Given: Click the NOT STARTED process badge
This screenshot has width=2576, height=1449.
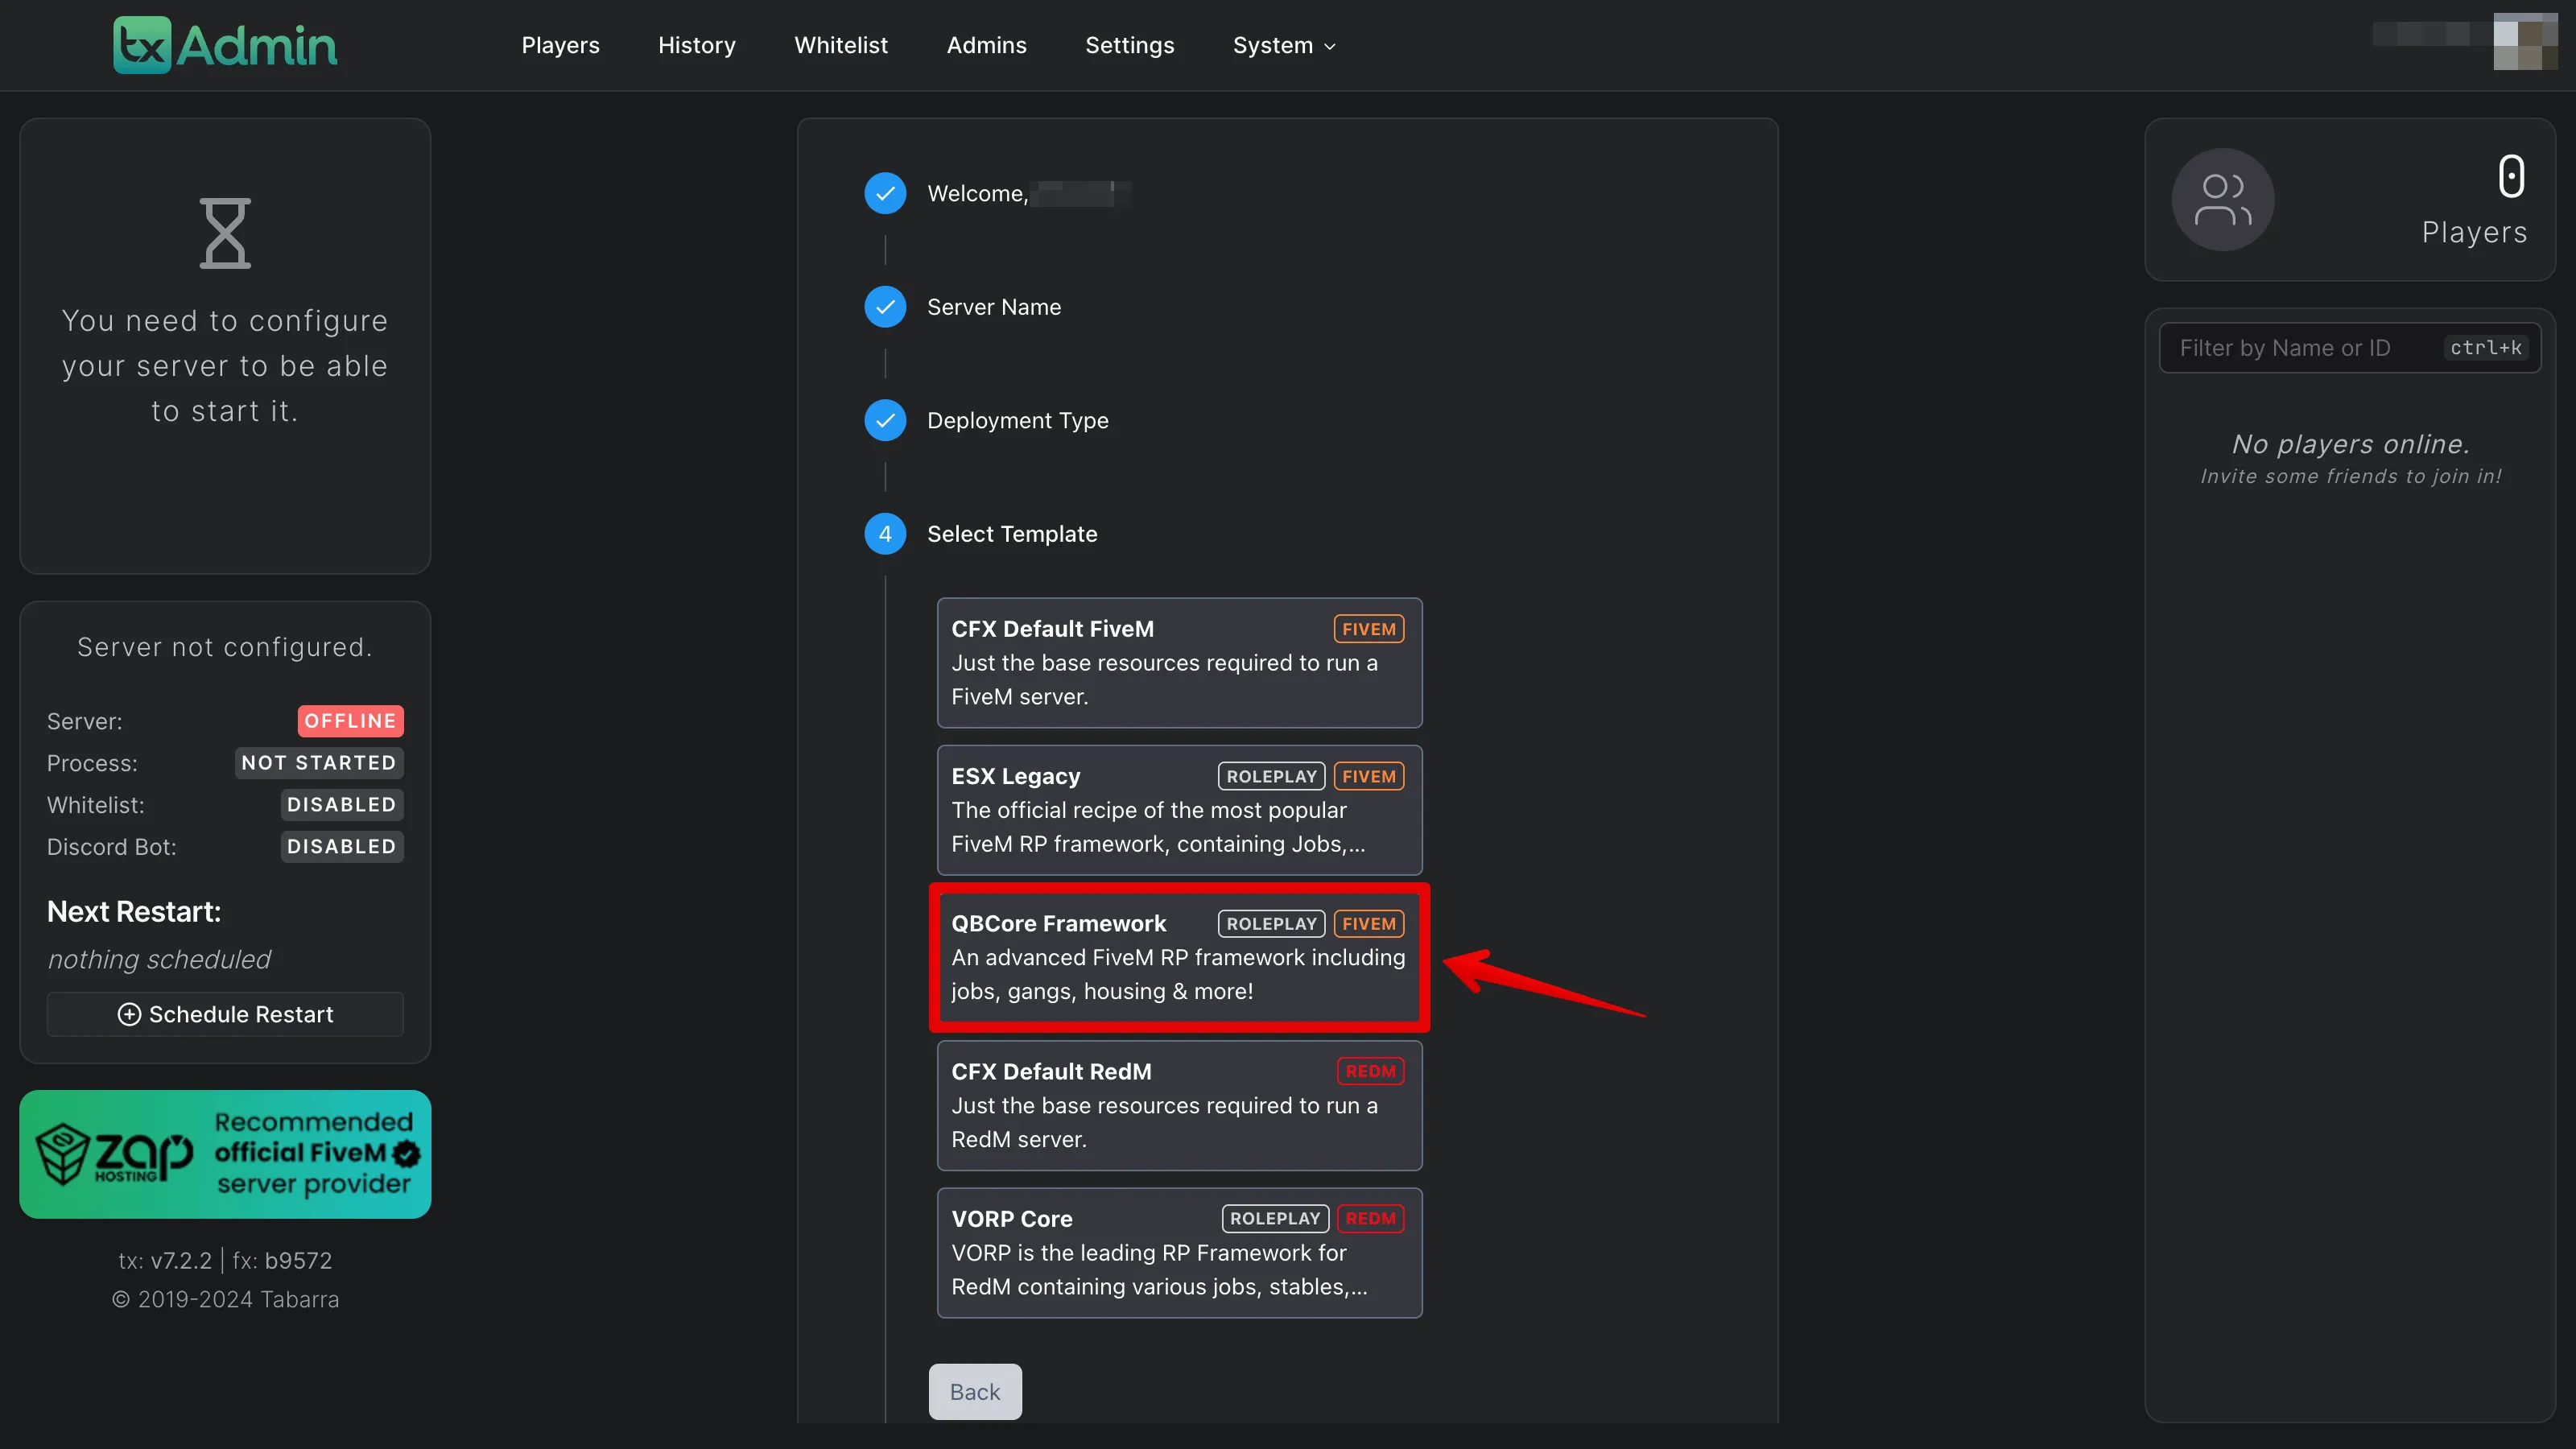Looking at the screenshot, I should (x=319, y=763).
